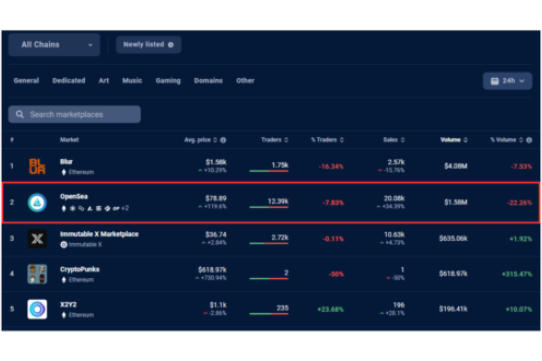
Task: Sort by the Volume column arrows
Action: click(x=466, y=140)
